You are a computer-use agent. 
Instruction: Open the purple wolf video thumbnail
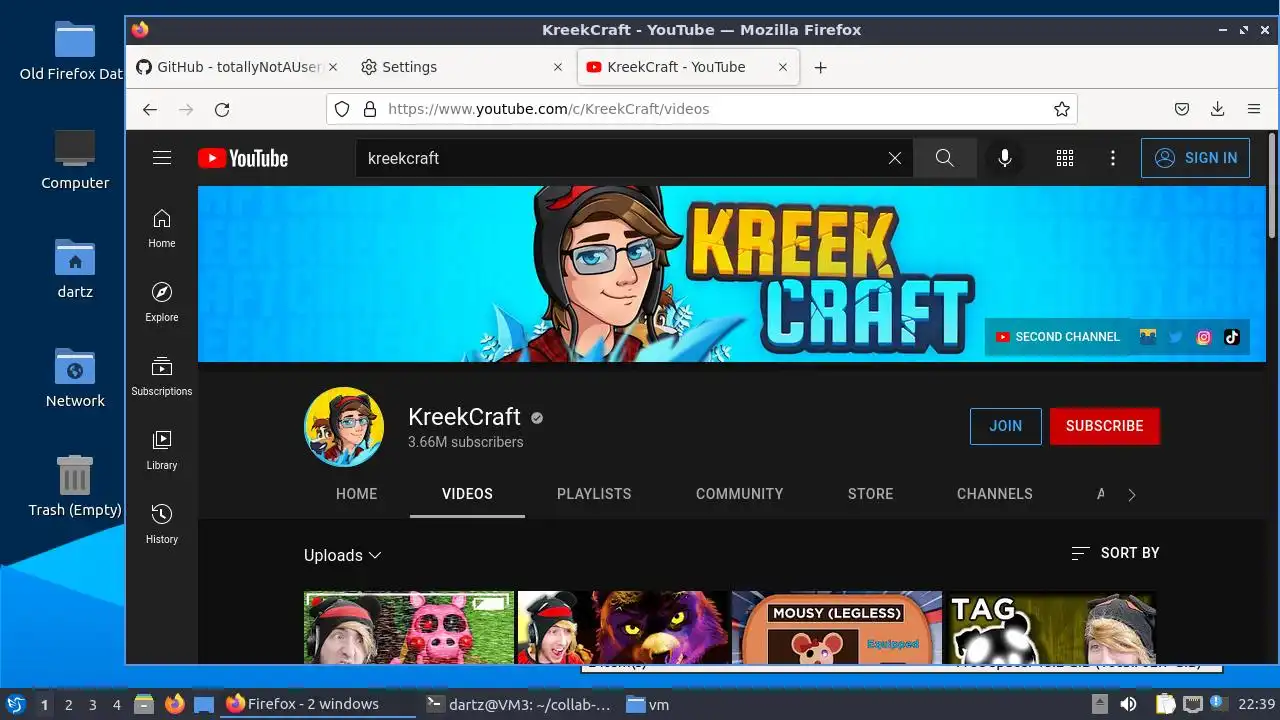(623, 627)
